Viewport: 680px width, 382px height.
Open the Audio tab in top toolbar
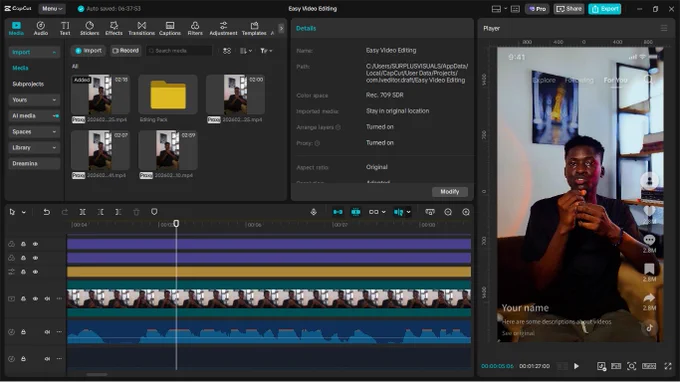(41, 28)
